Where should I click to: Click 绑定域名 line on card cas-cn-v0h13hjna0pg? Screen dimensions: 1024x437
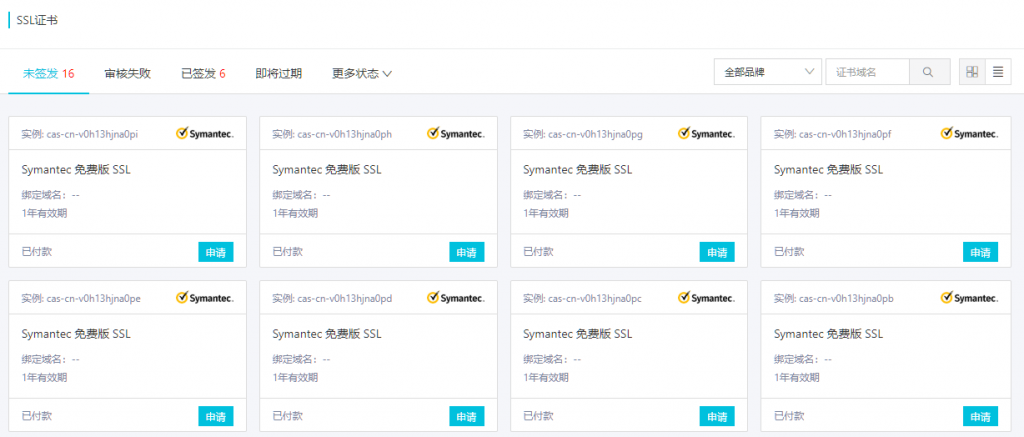552,195
